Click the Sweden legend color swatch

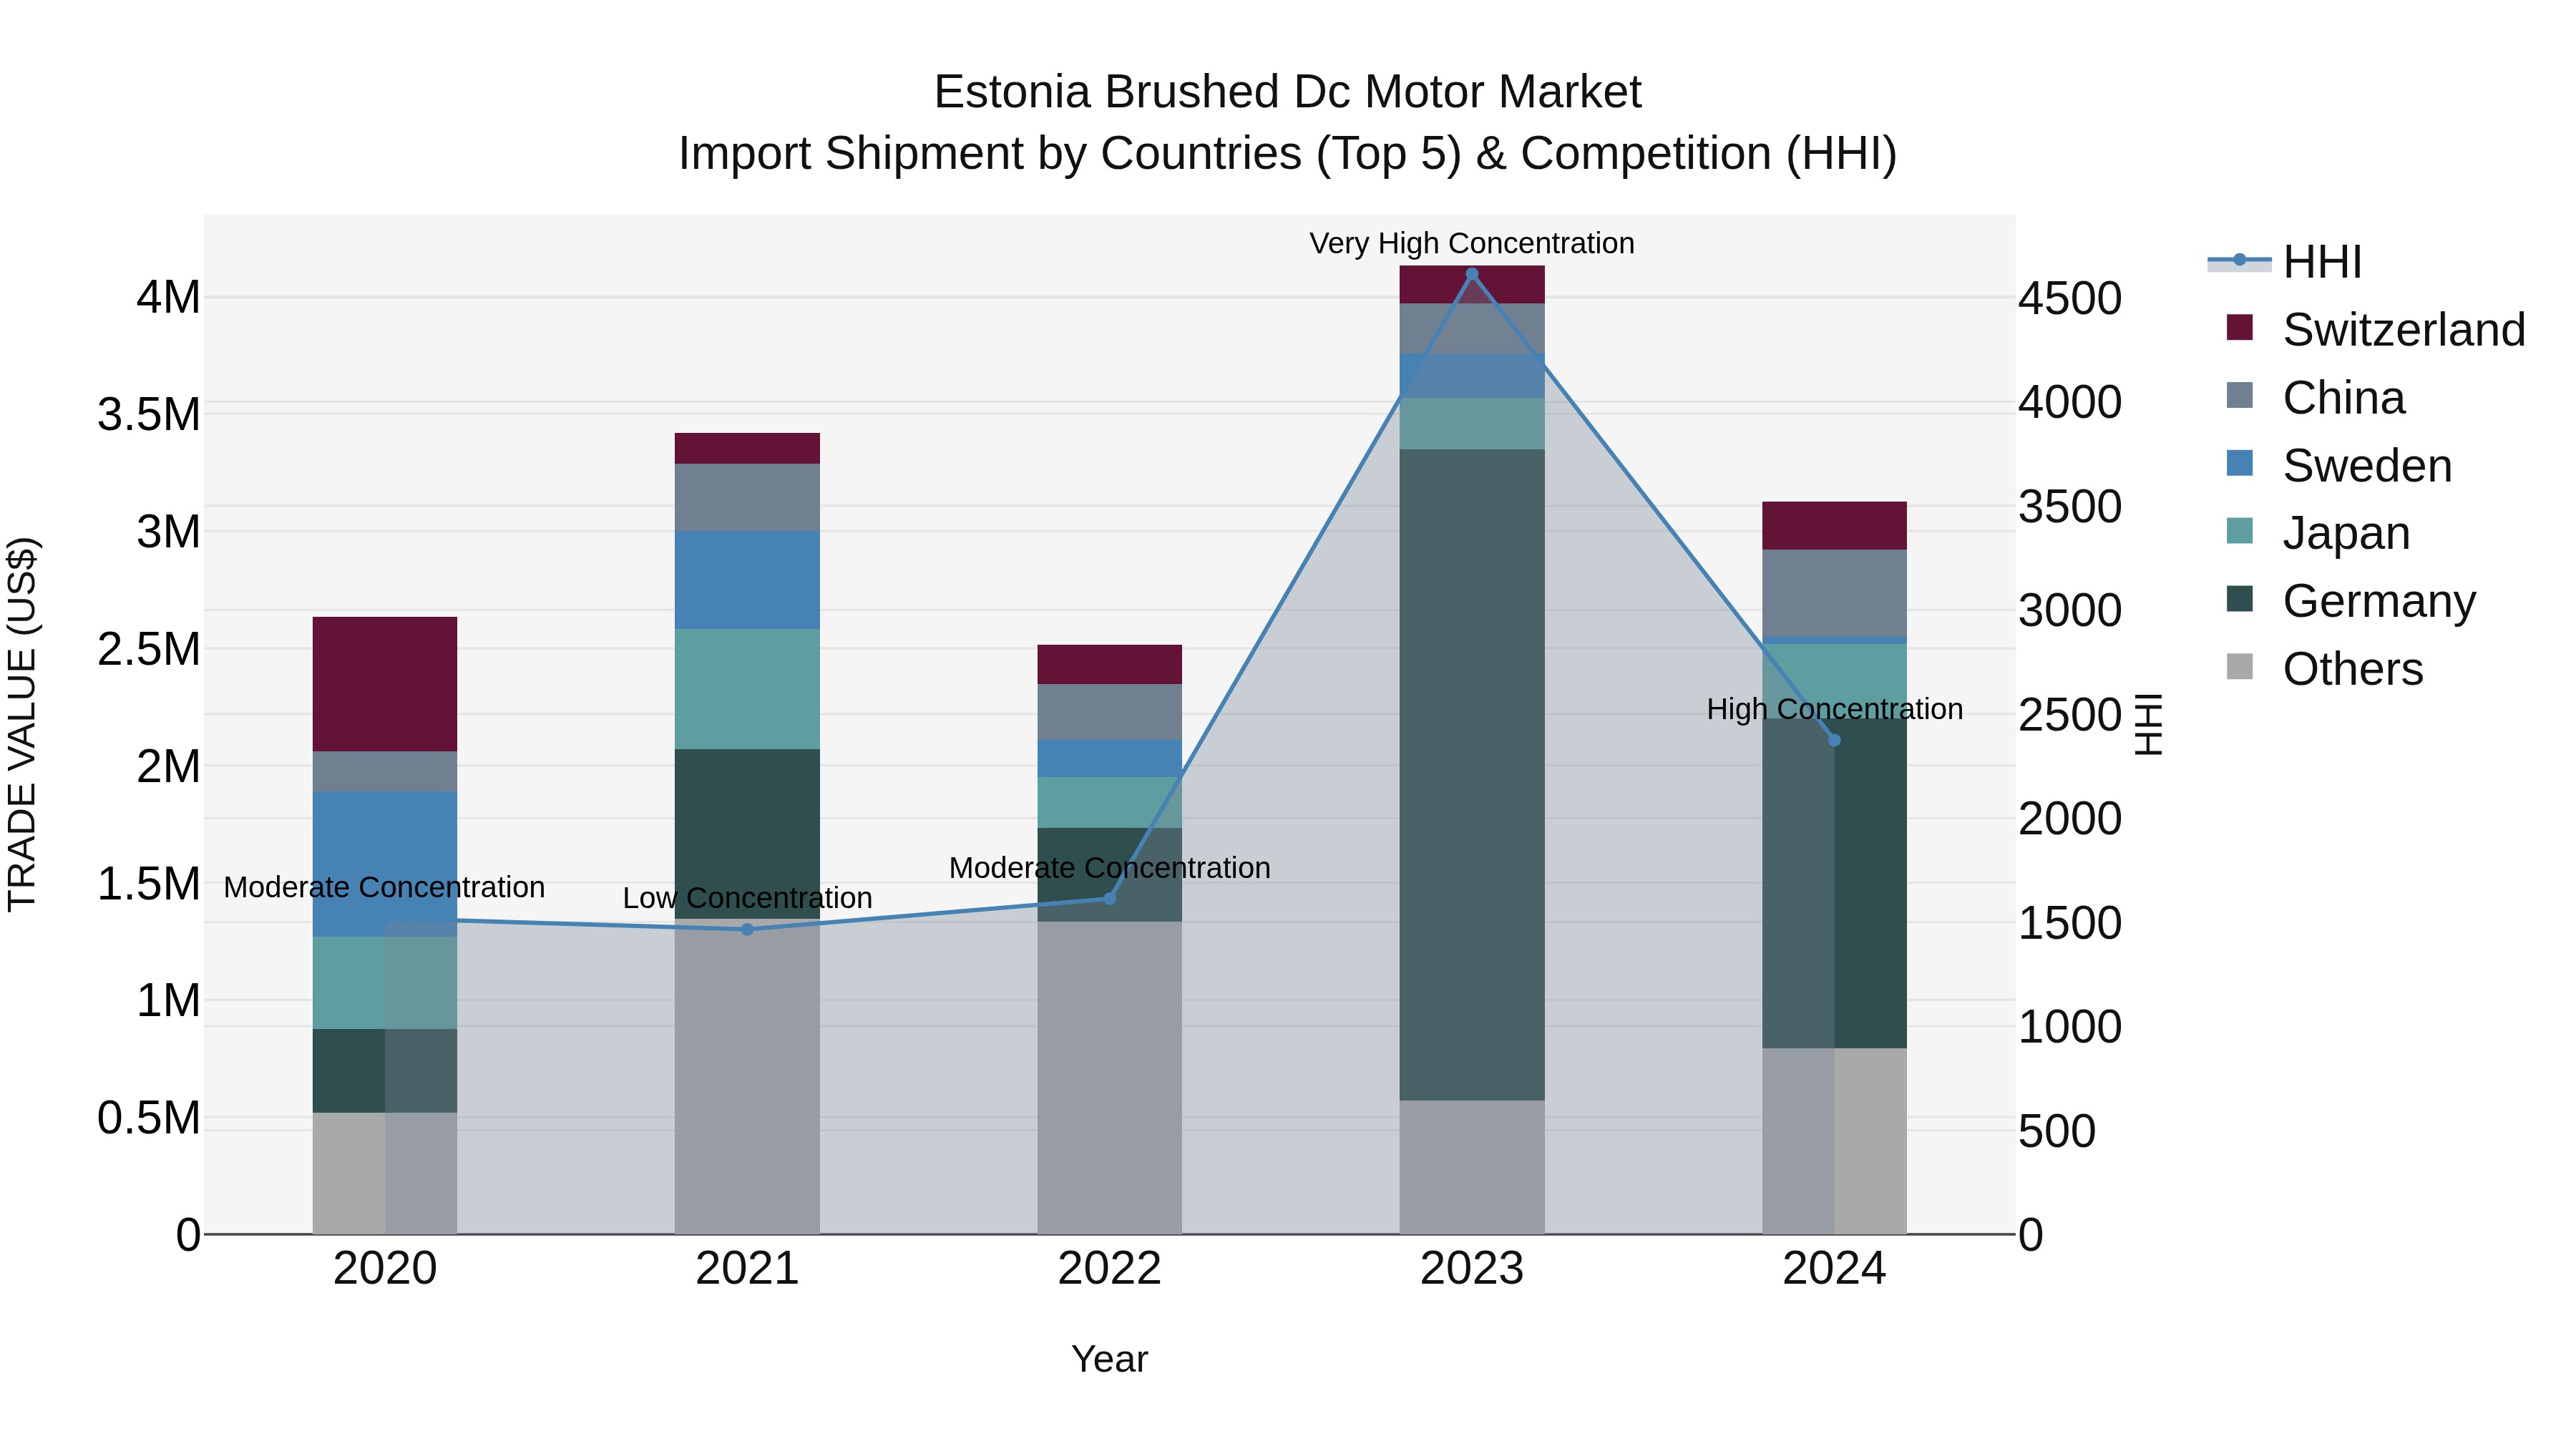point(2240,463)
